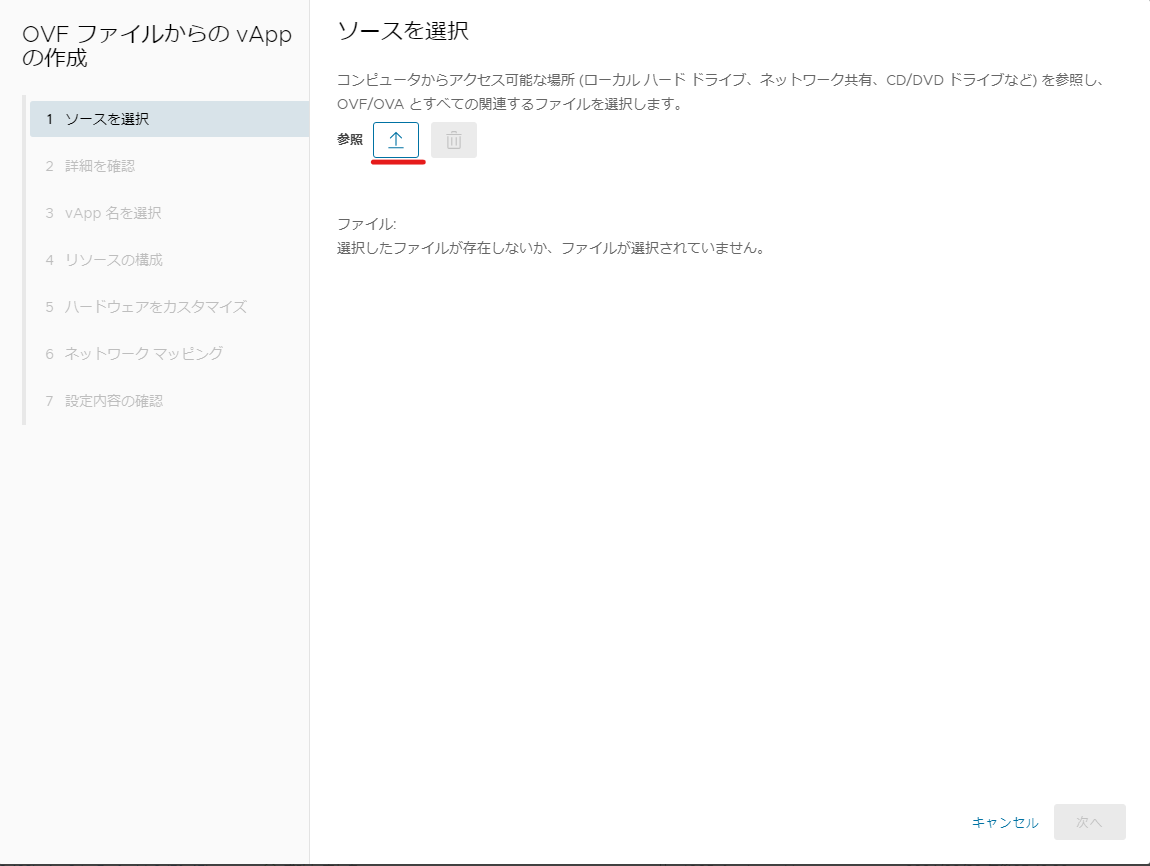
Task: Click the ファイル: label
Action: point(366,224)
